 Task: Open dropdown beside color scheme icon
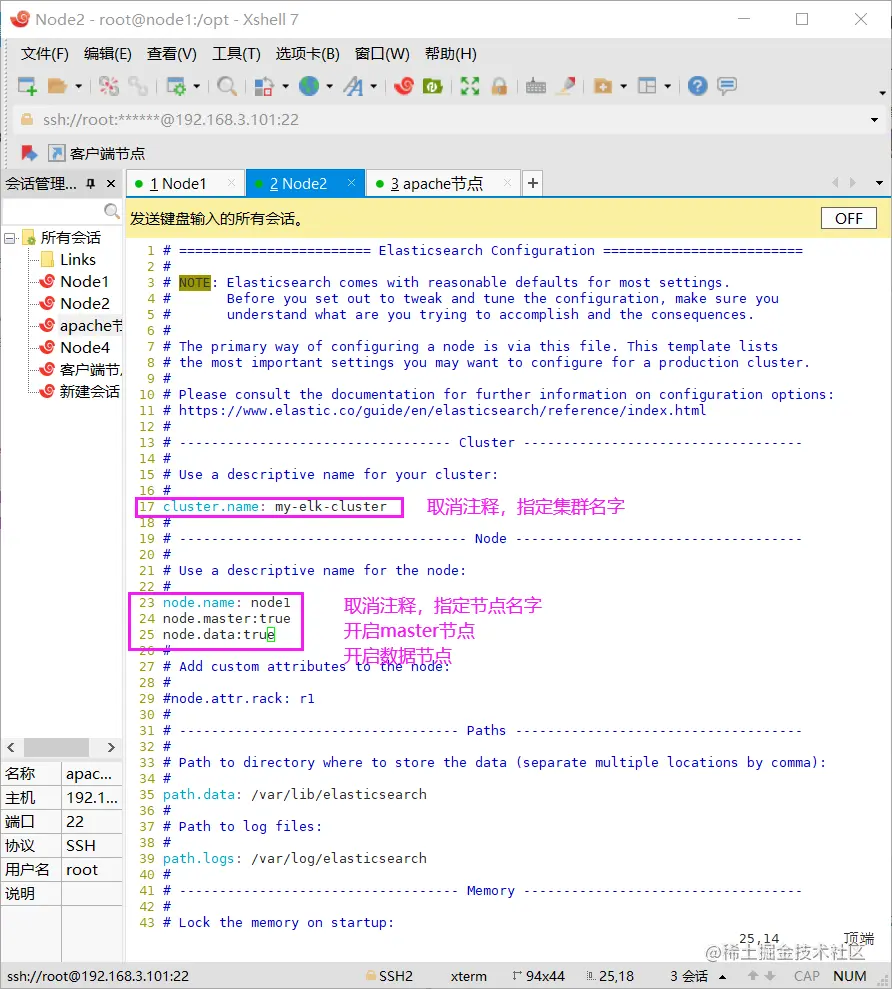tap(285, 86)
